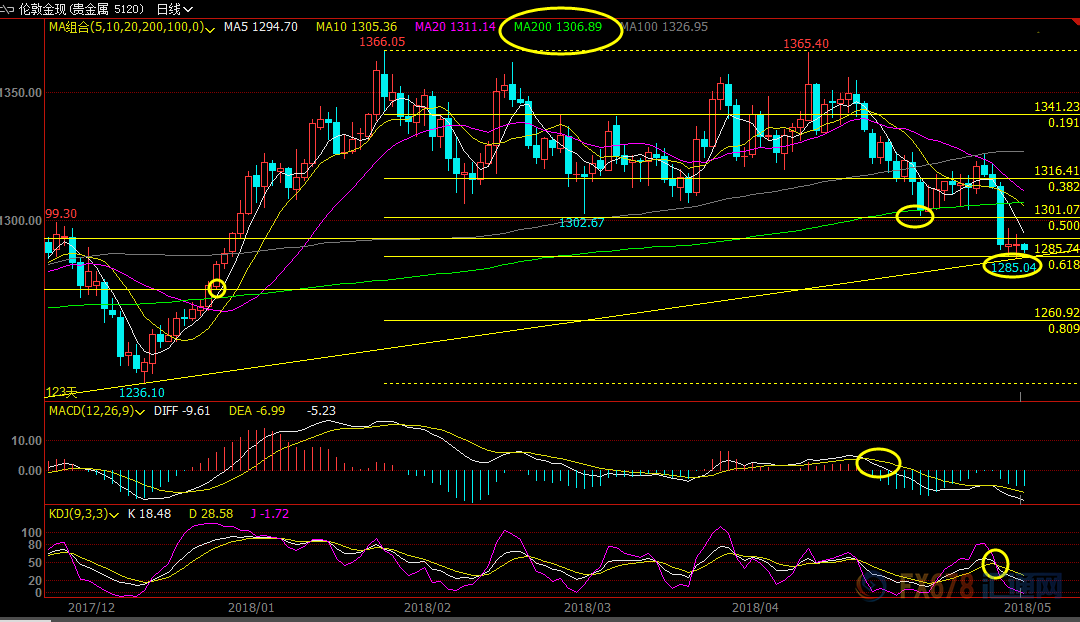Image resolution: width=1080 pixels, height=622 pixels.
Task: Click the KDJ J -1.72 value label
Action: tap(268, 514)
